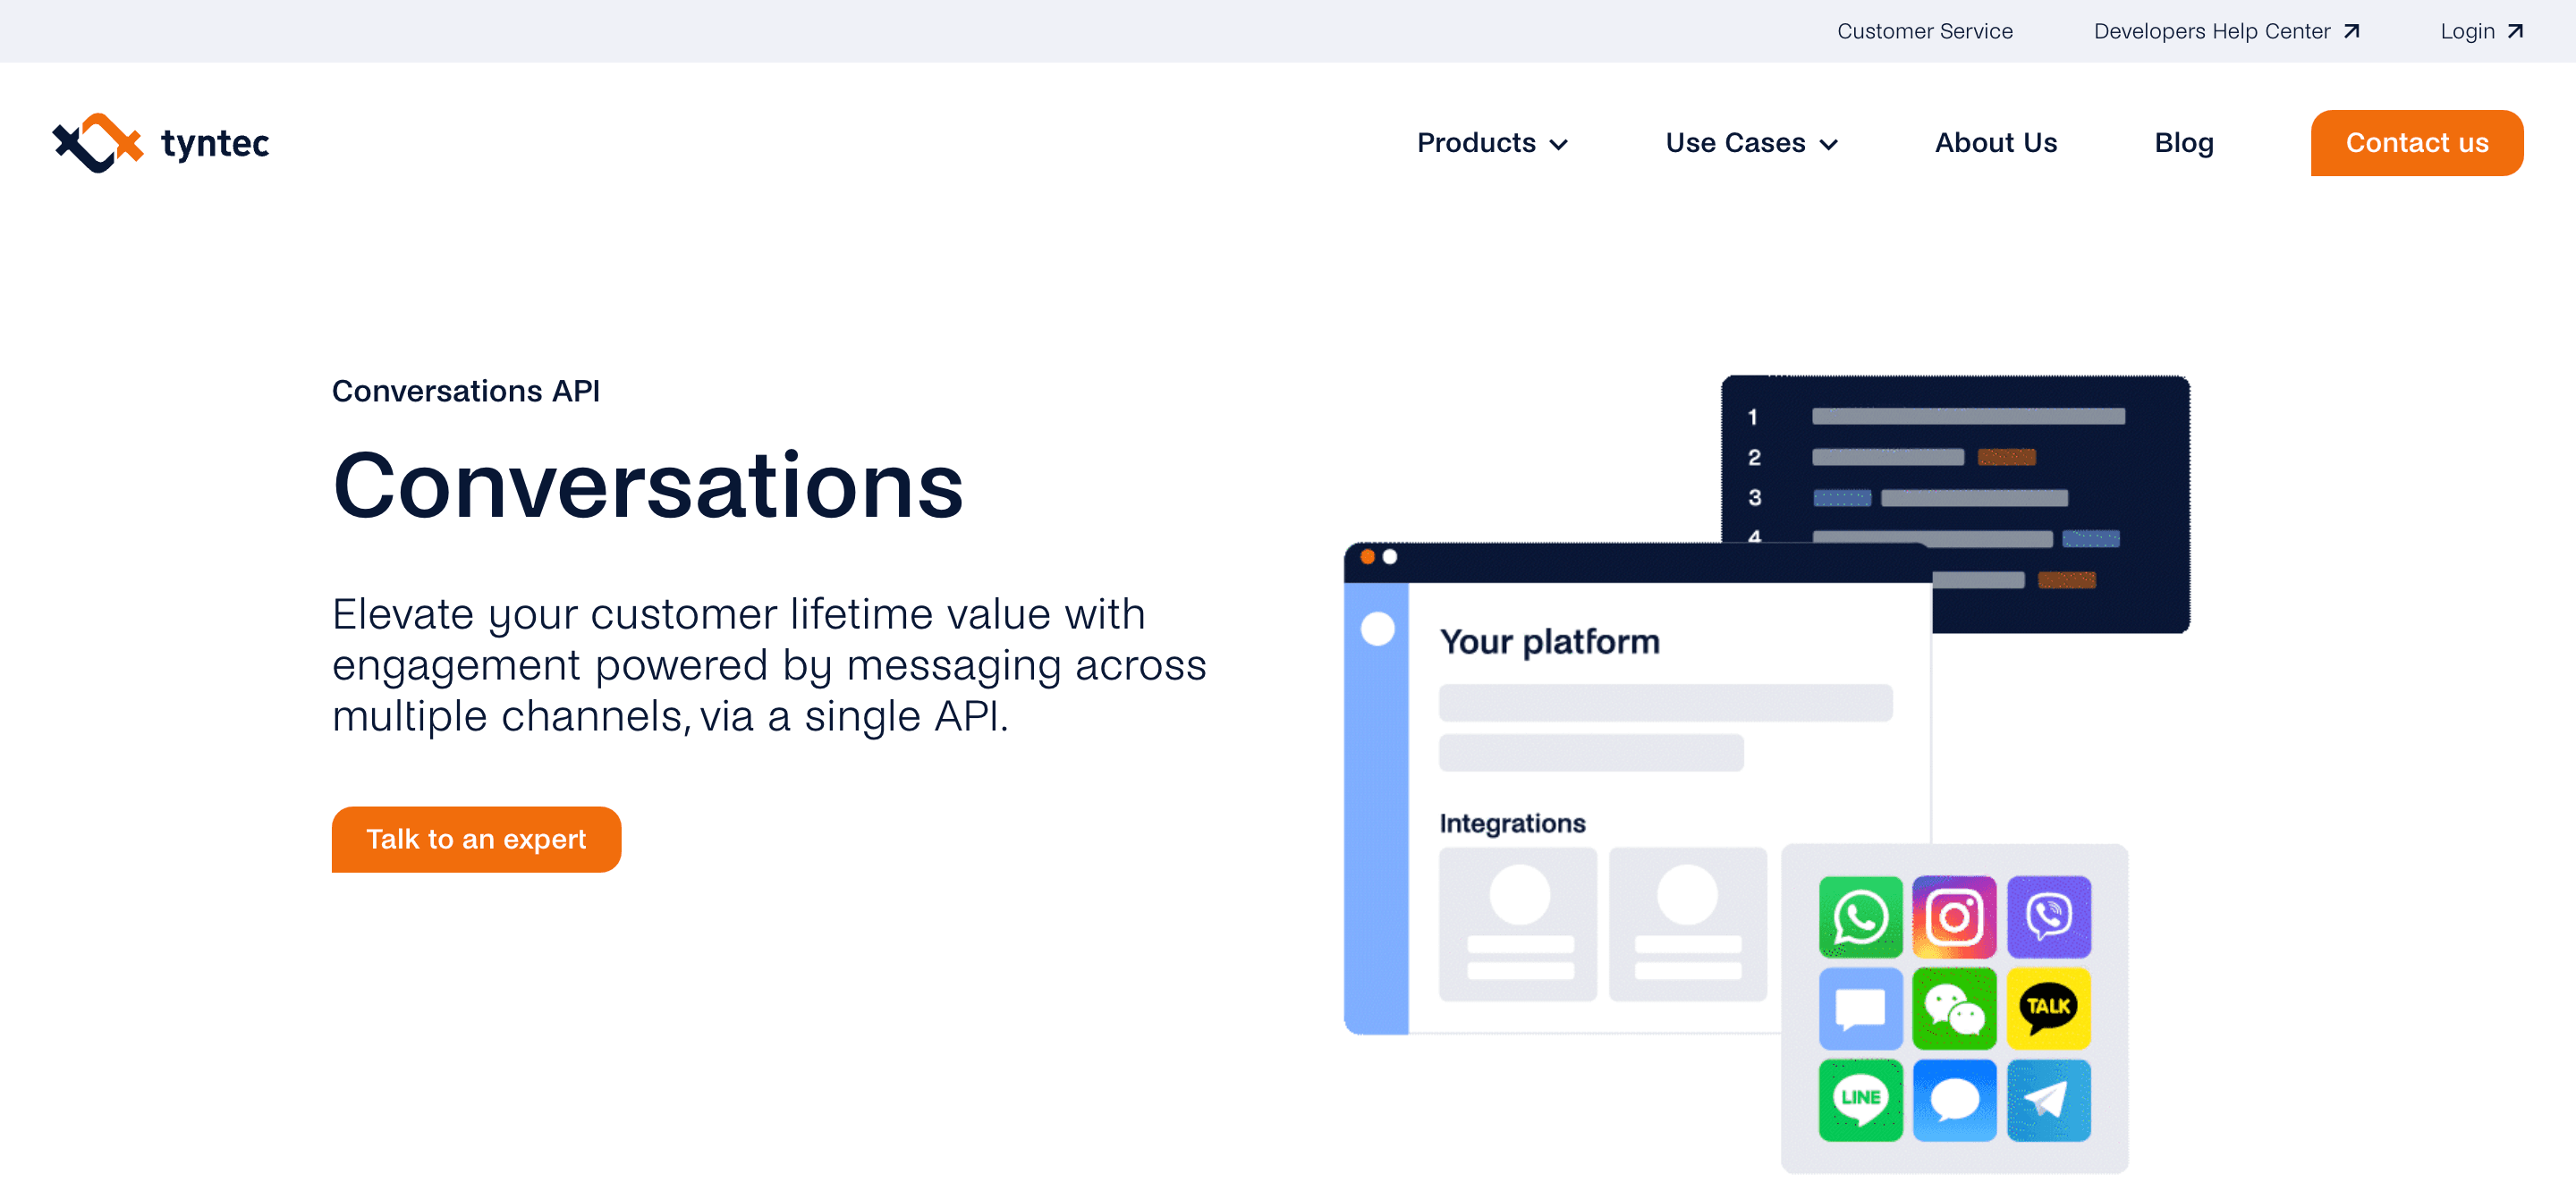2576x1191 pixels.
Task: Expand the Use Cases menu
Action: click(x=1751, y=143)
